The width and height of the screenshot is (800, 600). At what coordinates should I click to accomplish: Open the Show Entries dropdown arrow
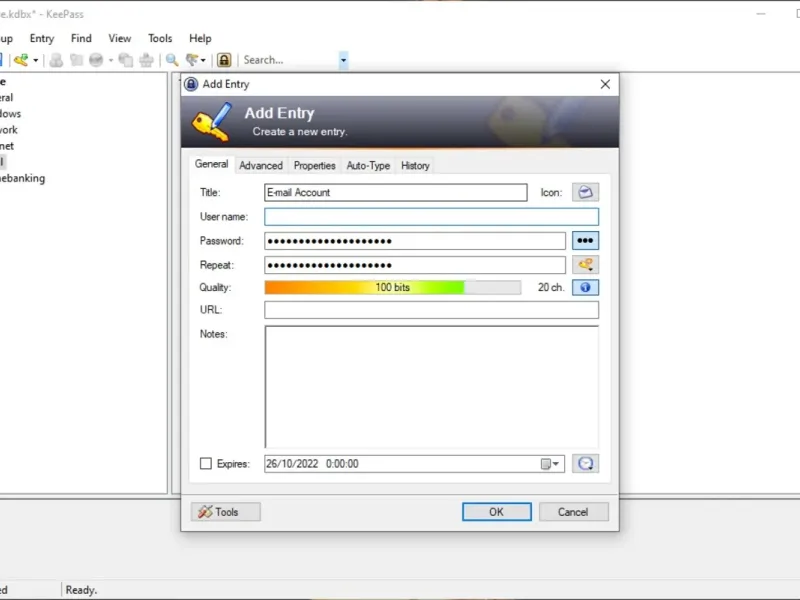point(203,60)
